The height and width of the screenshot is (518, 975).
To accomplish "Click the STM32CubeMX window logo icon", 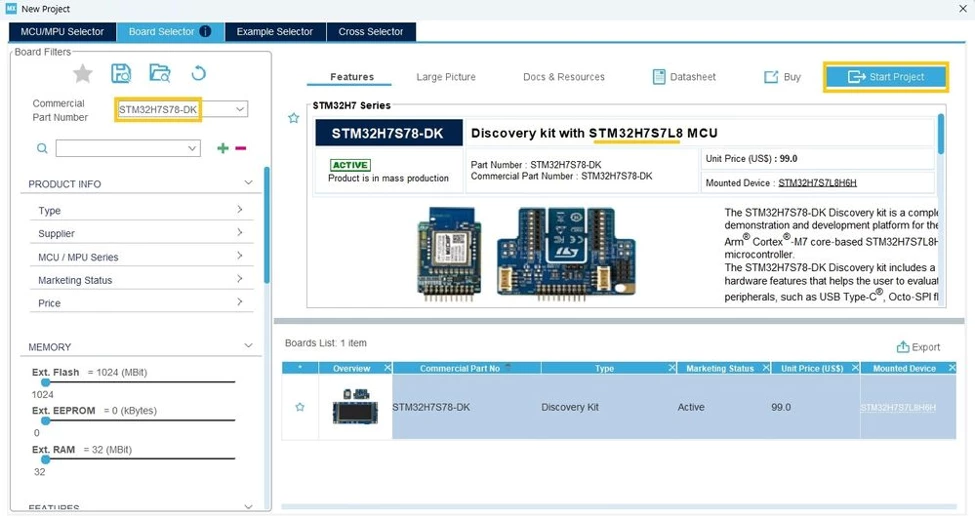I will pyautogui.click(x=11, y=9).
